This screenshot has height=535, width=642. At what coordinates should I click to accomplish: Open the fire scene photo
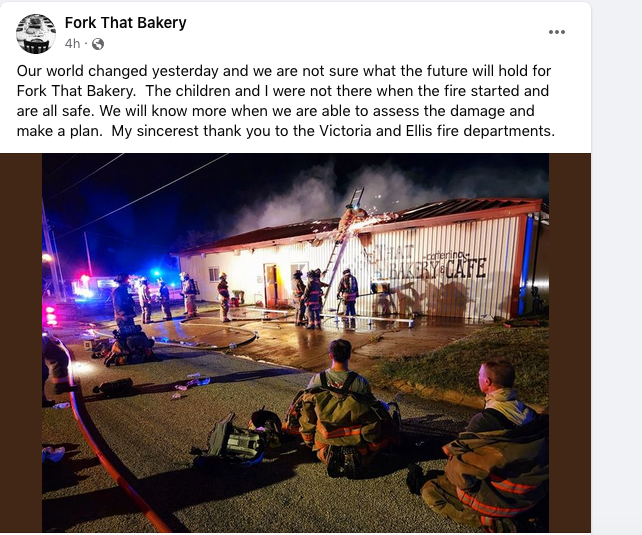click(295, 343)
